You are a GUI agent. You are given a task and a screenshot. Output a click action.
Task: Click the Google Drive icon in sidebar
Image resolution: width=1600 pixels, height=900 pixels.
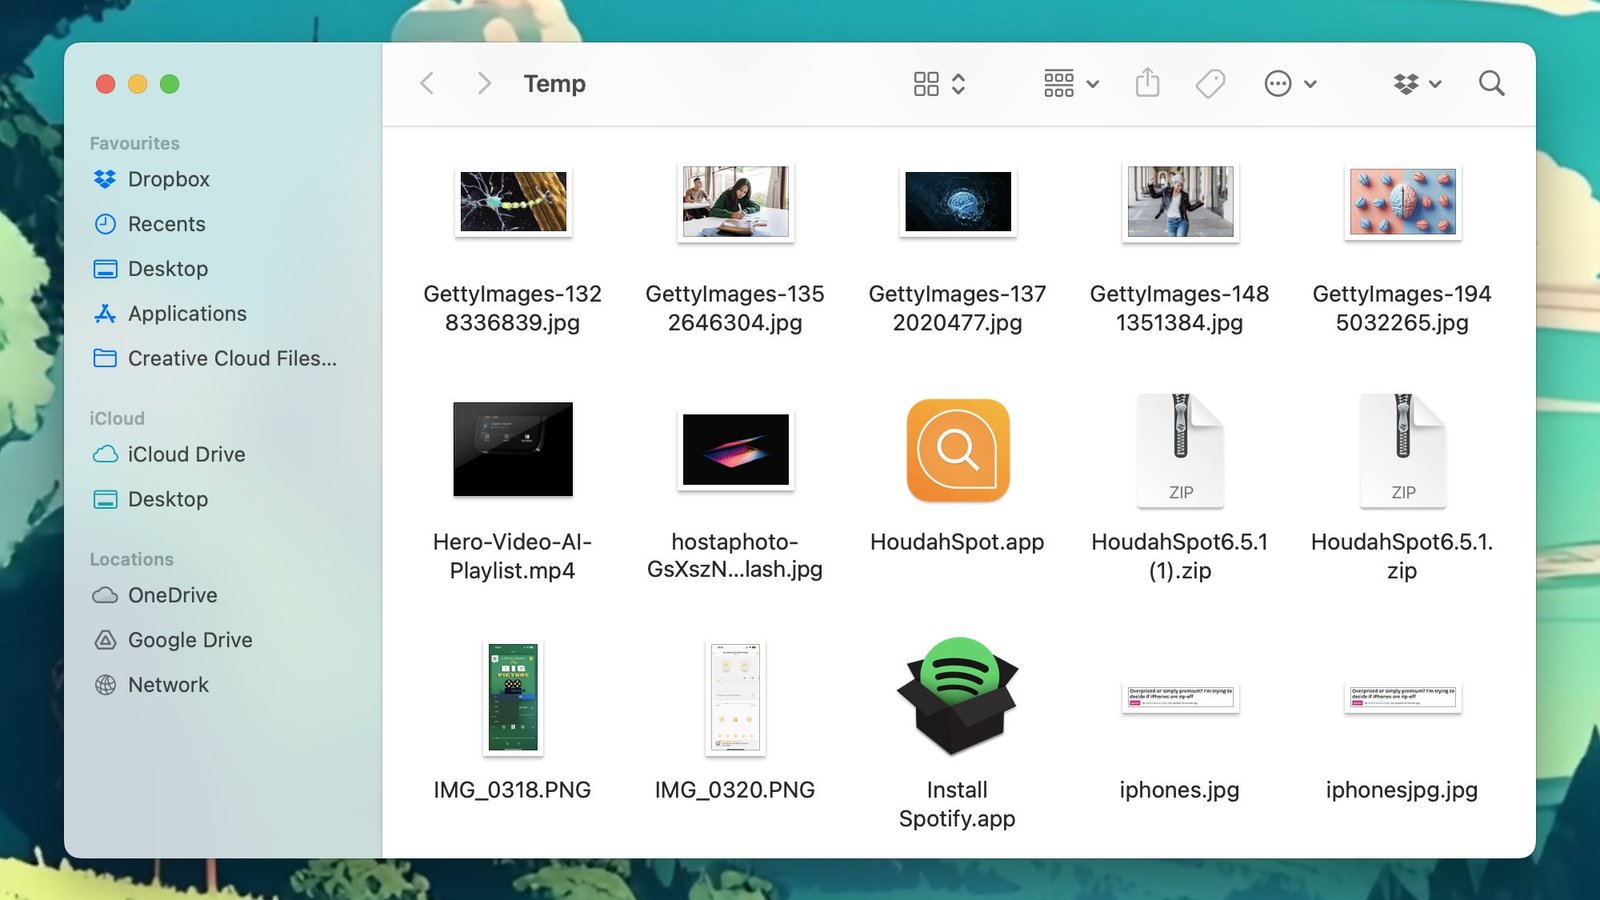105,640
